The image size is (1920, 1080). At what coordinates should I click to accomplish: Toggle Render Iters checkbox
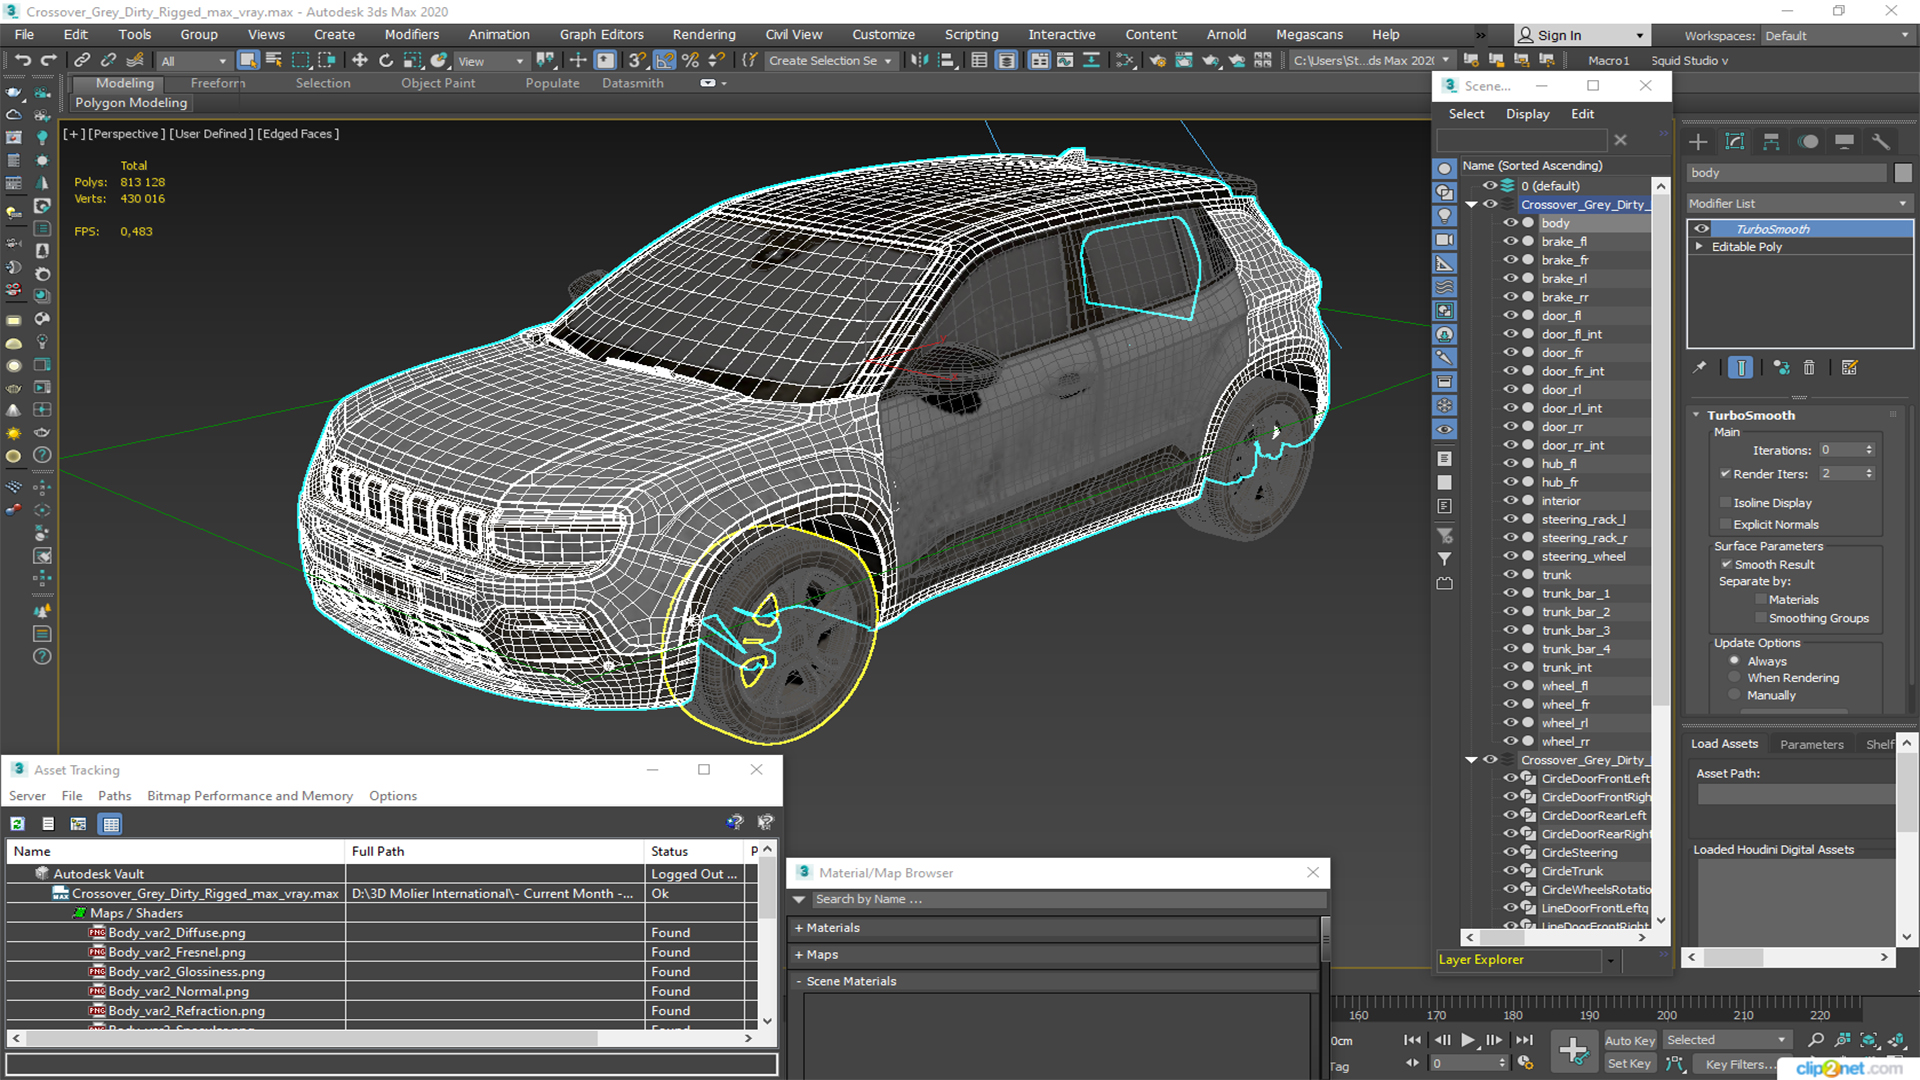(1725, 474)
